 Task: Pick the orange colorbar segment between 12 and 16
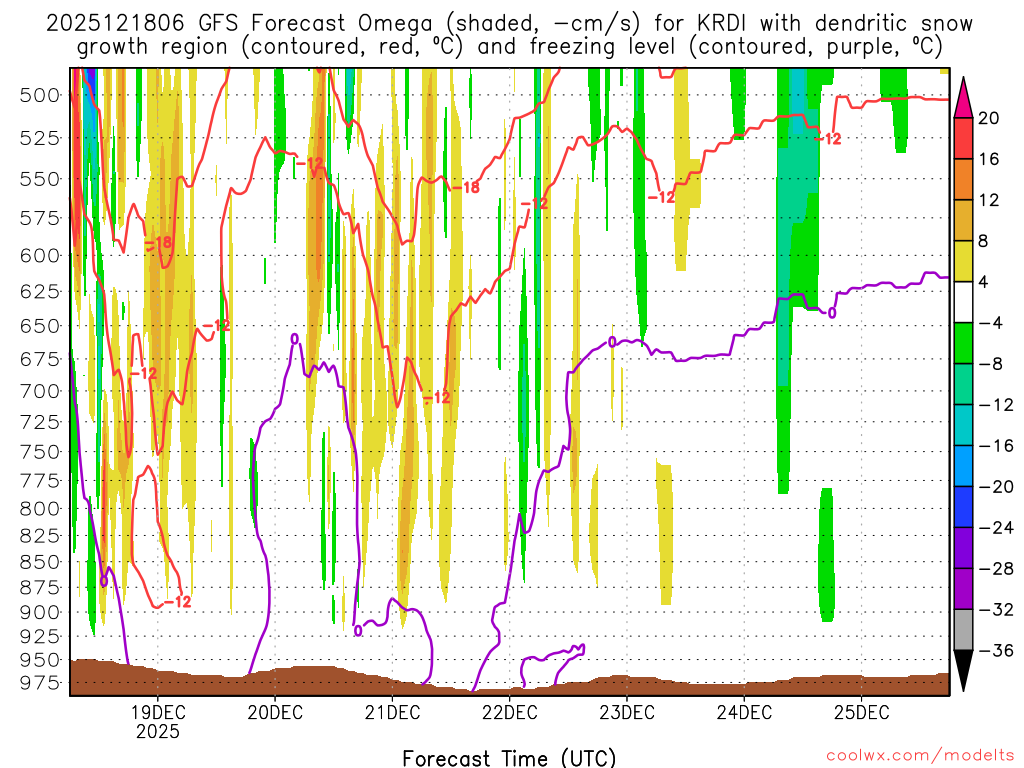[963, 180]
